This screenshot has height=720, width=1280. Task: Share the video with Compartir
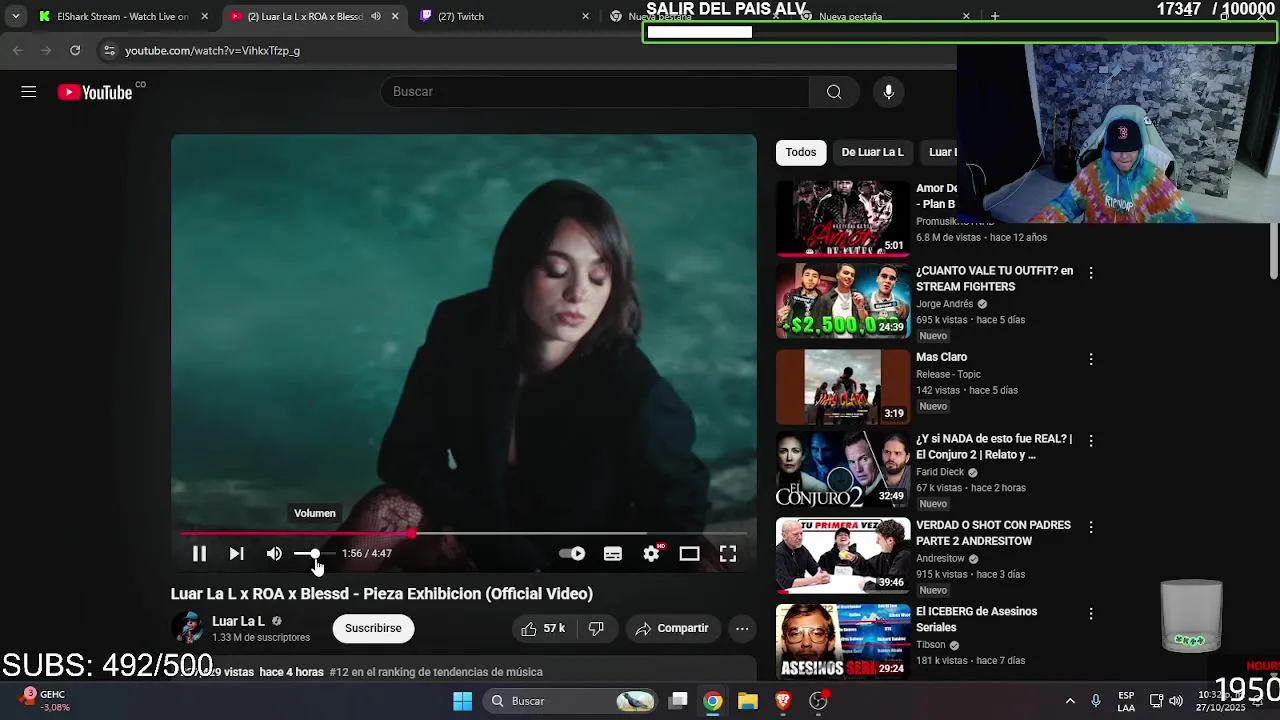tap(672, 628)
